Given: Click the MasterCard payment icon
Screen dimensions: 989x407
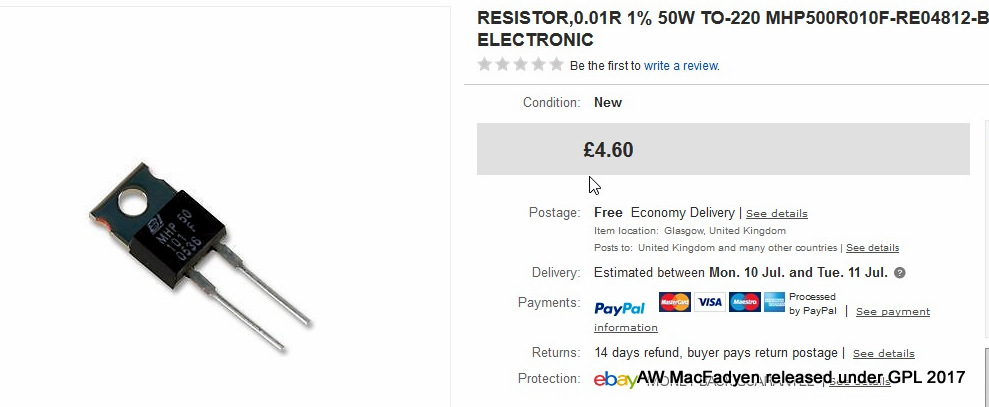Looking at the screenshot, I should [675, 302].
